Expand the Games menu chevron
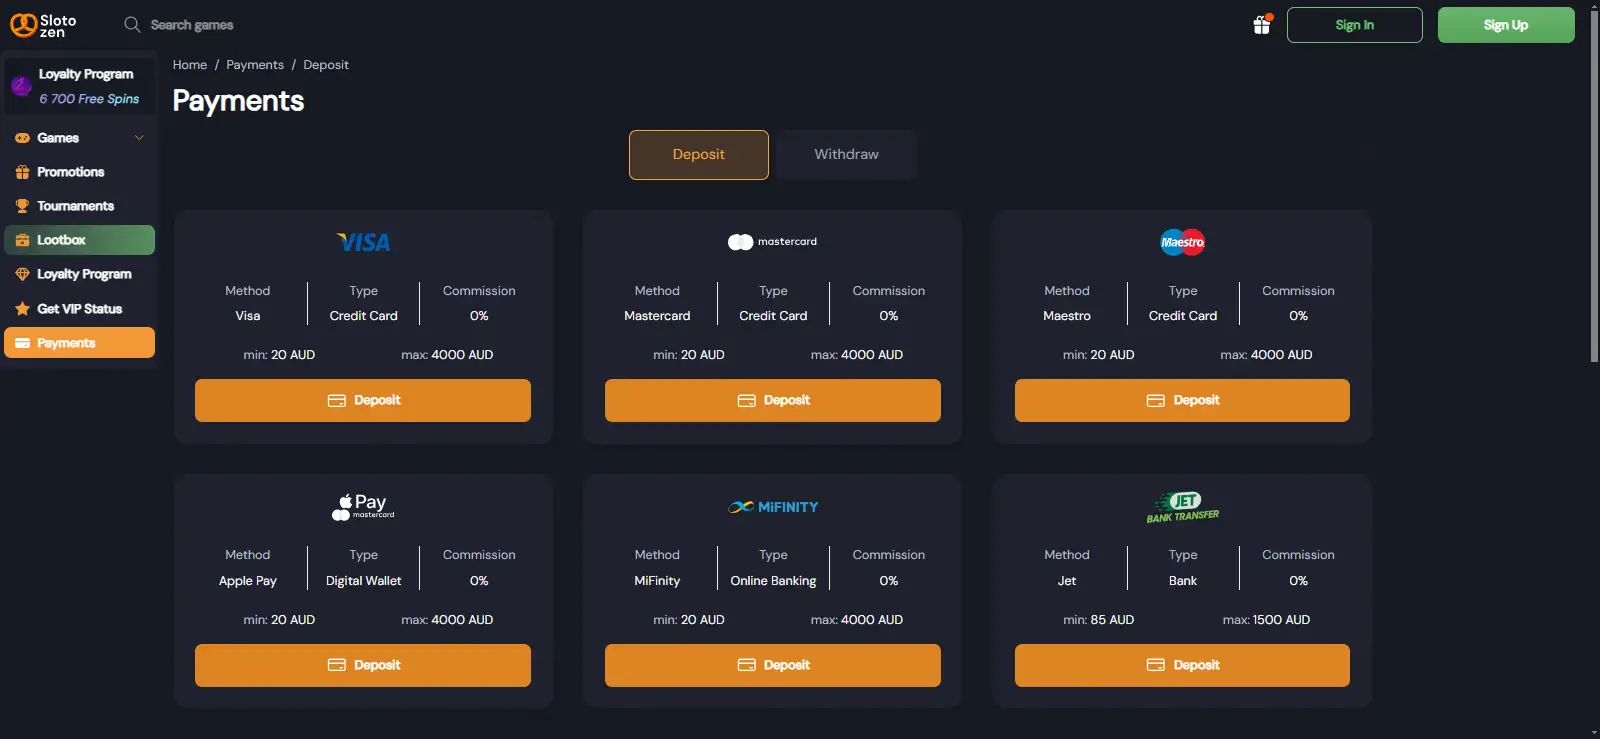 tap(139, 138)
